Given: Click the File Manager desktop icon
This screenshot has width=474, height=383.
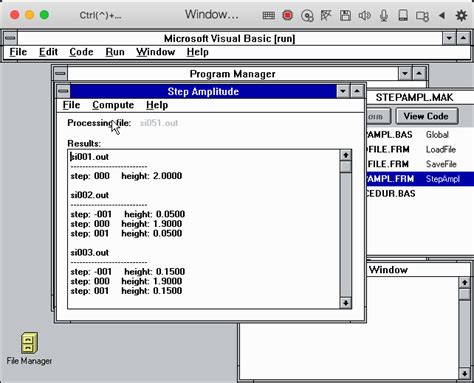Looking at the screenshot, I should (29, 348).
